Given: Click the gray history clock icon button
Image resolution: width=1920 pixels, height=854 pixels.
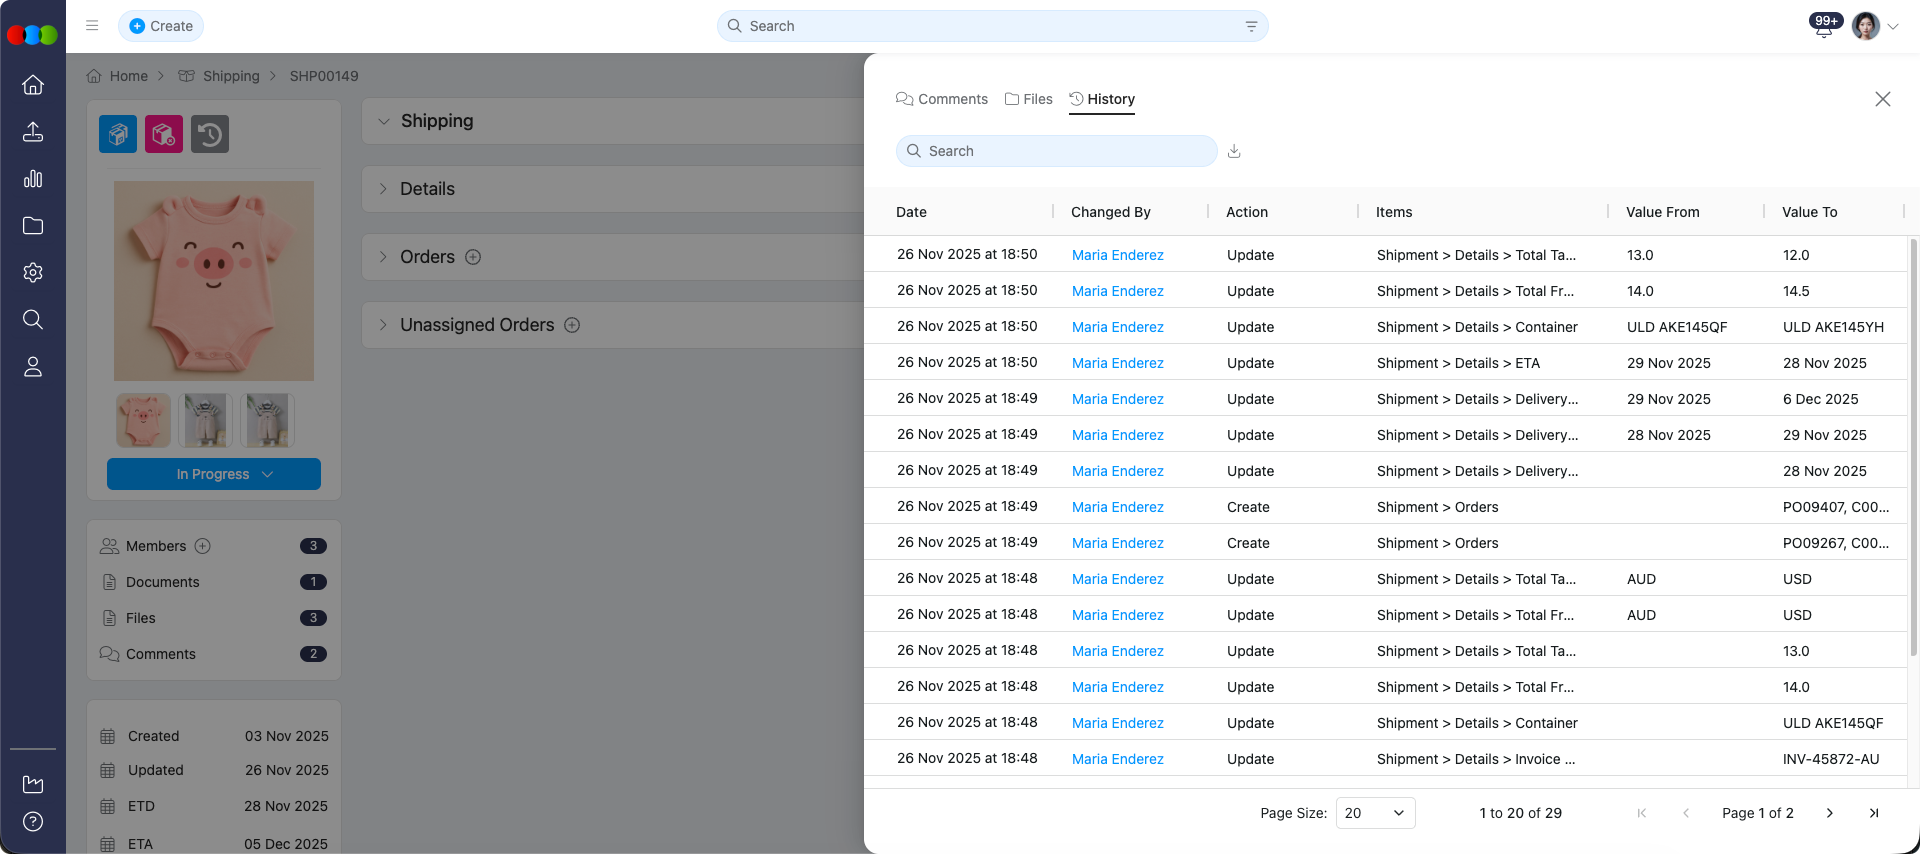Looking at the screenshot, I should [210, 134].
